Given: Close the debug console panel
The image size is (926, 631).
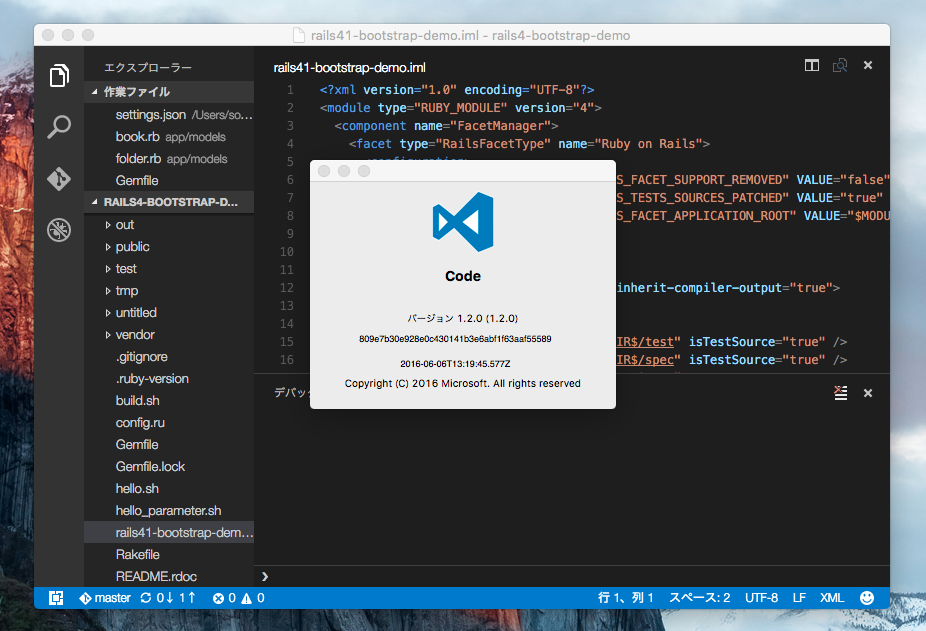Looking at the screenshot, I should click(x=868, y=393).
